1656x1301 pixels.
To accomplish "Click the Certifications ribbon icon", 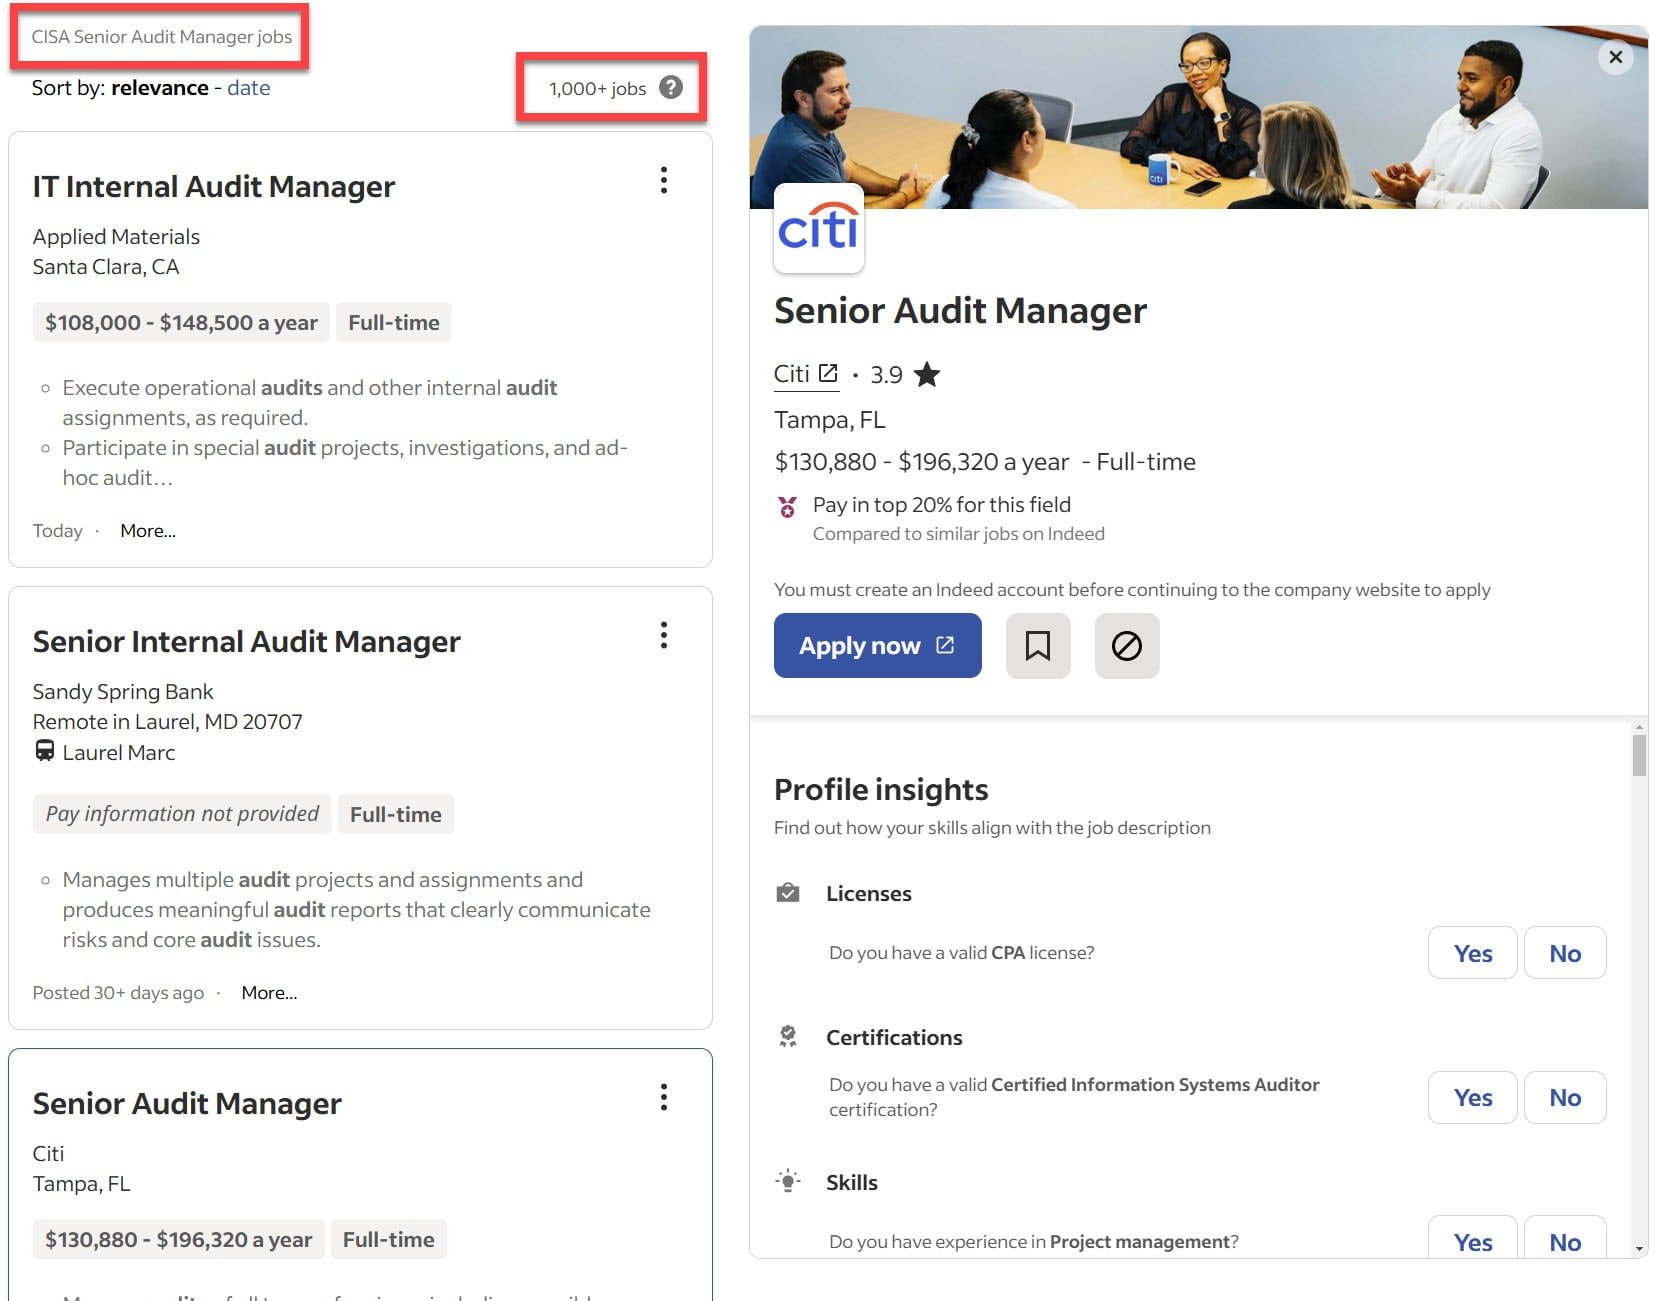I will coord(788,1036).
